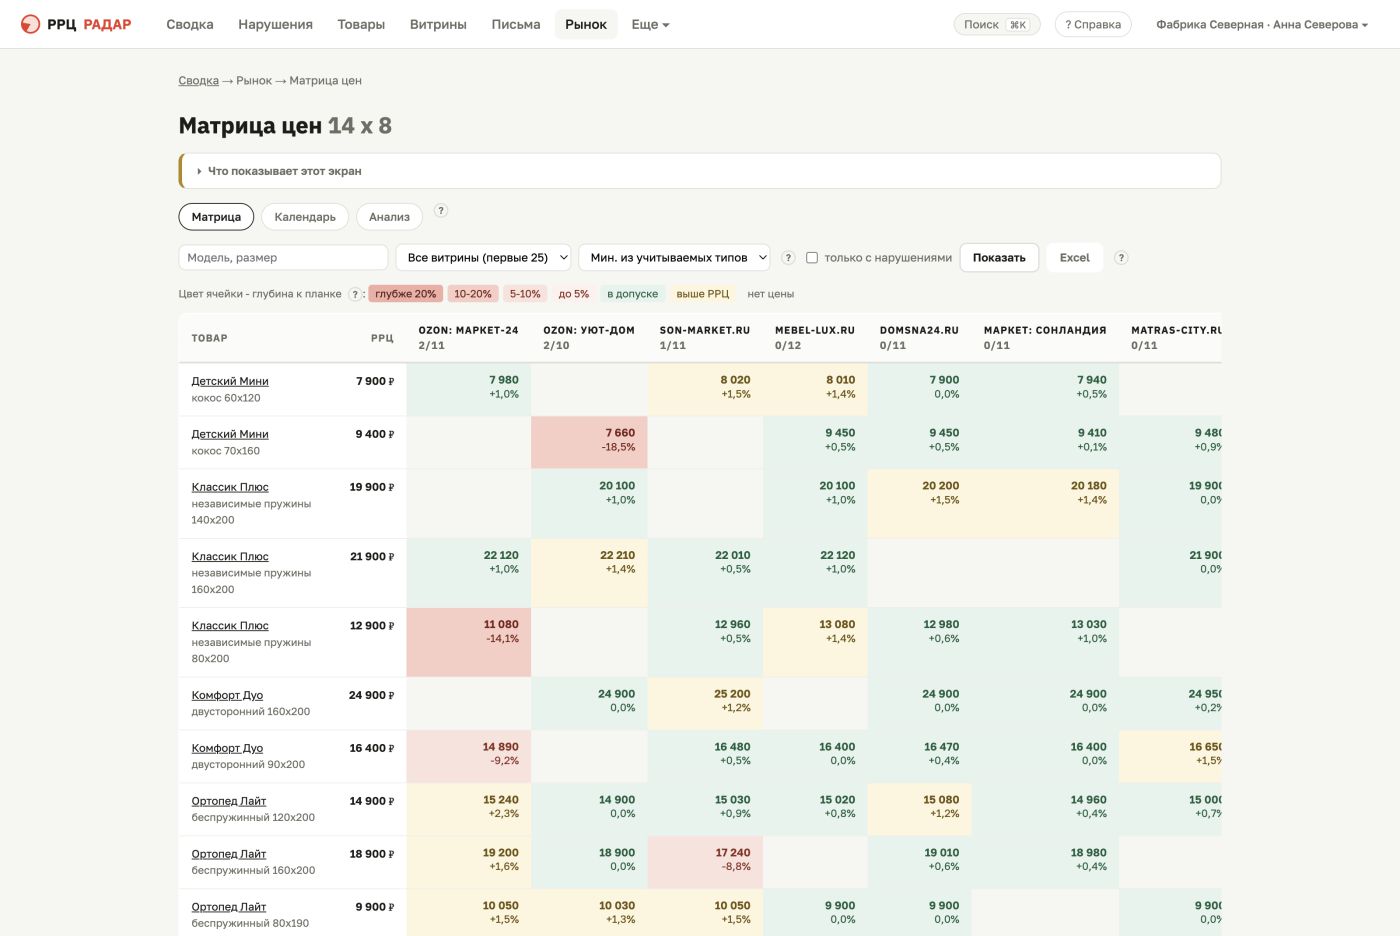Click the cell '14 890 -9,2%'

click(x=469, y=756)
